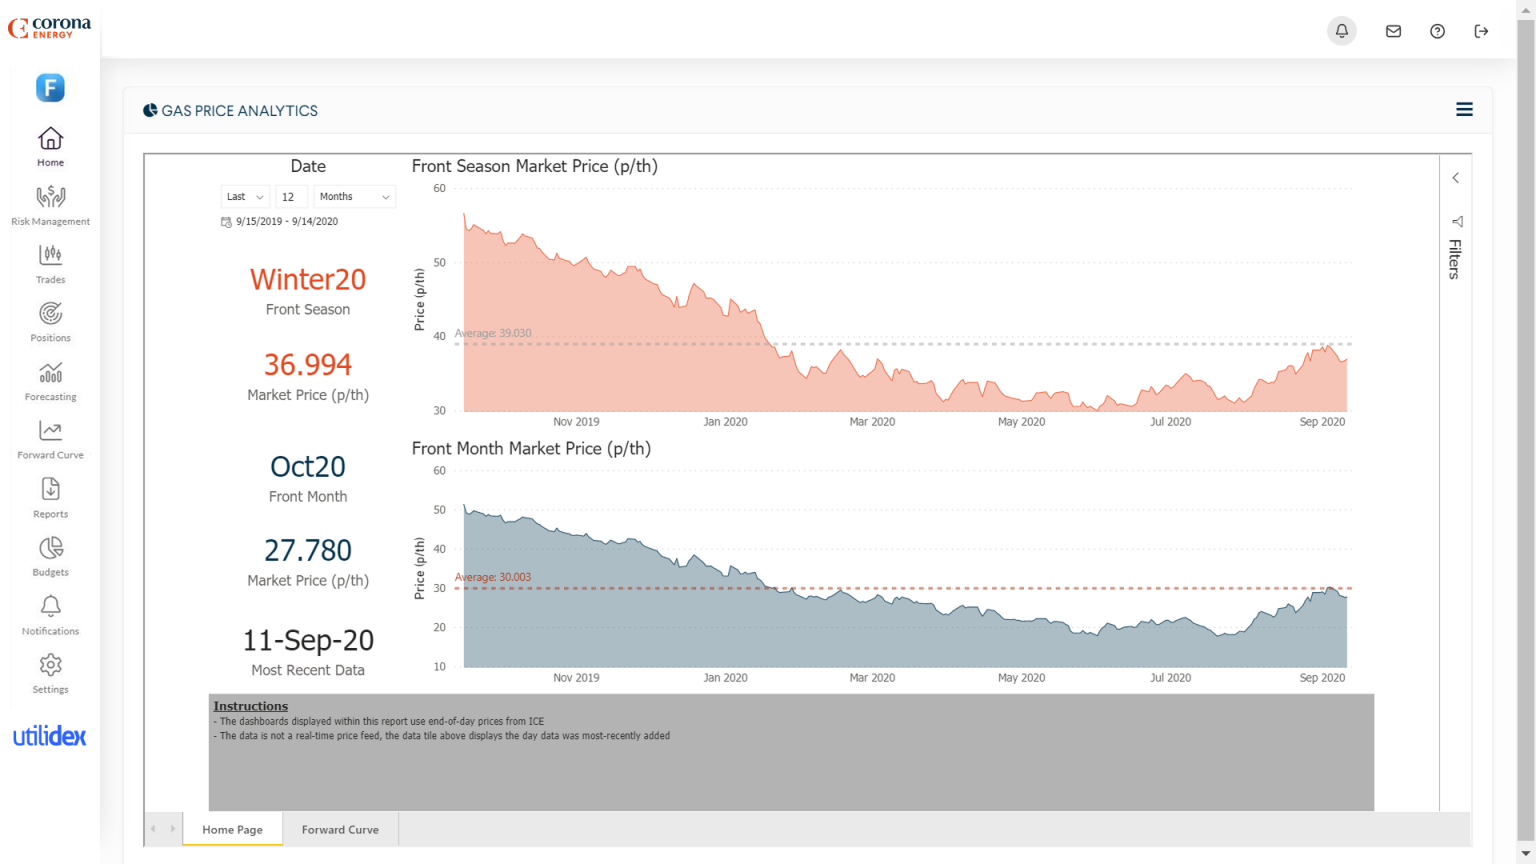
Task: Click the help question mark icon
Action: point(1437,31)
